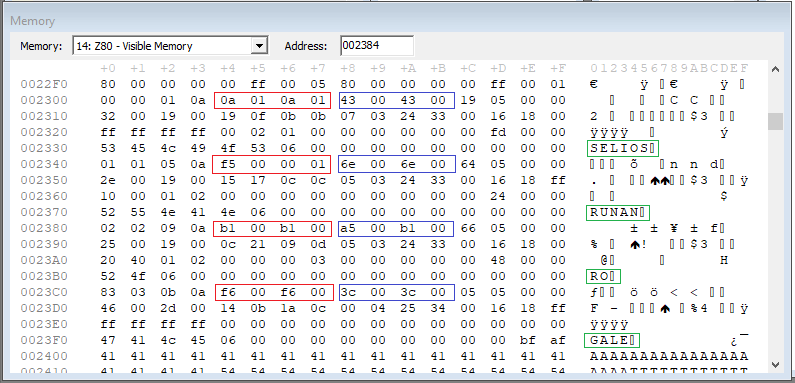Click the scroll up arrow of memory view
The image size is (795, 383).
click(x=775, y=69)
